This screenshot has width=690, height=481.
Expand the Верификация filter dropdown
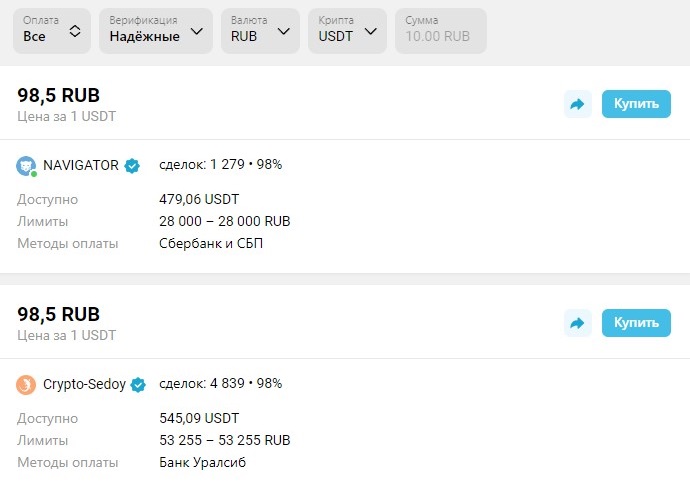(x=155, y=30)
